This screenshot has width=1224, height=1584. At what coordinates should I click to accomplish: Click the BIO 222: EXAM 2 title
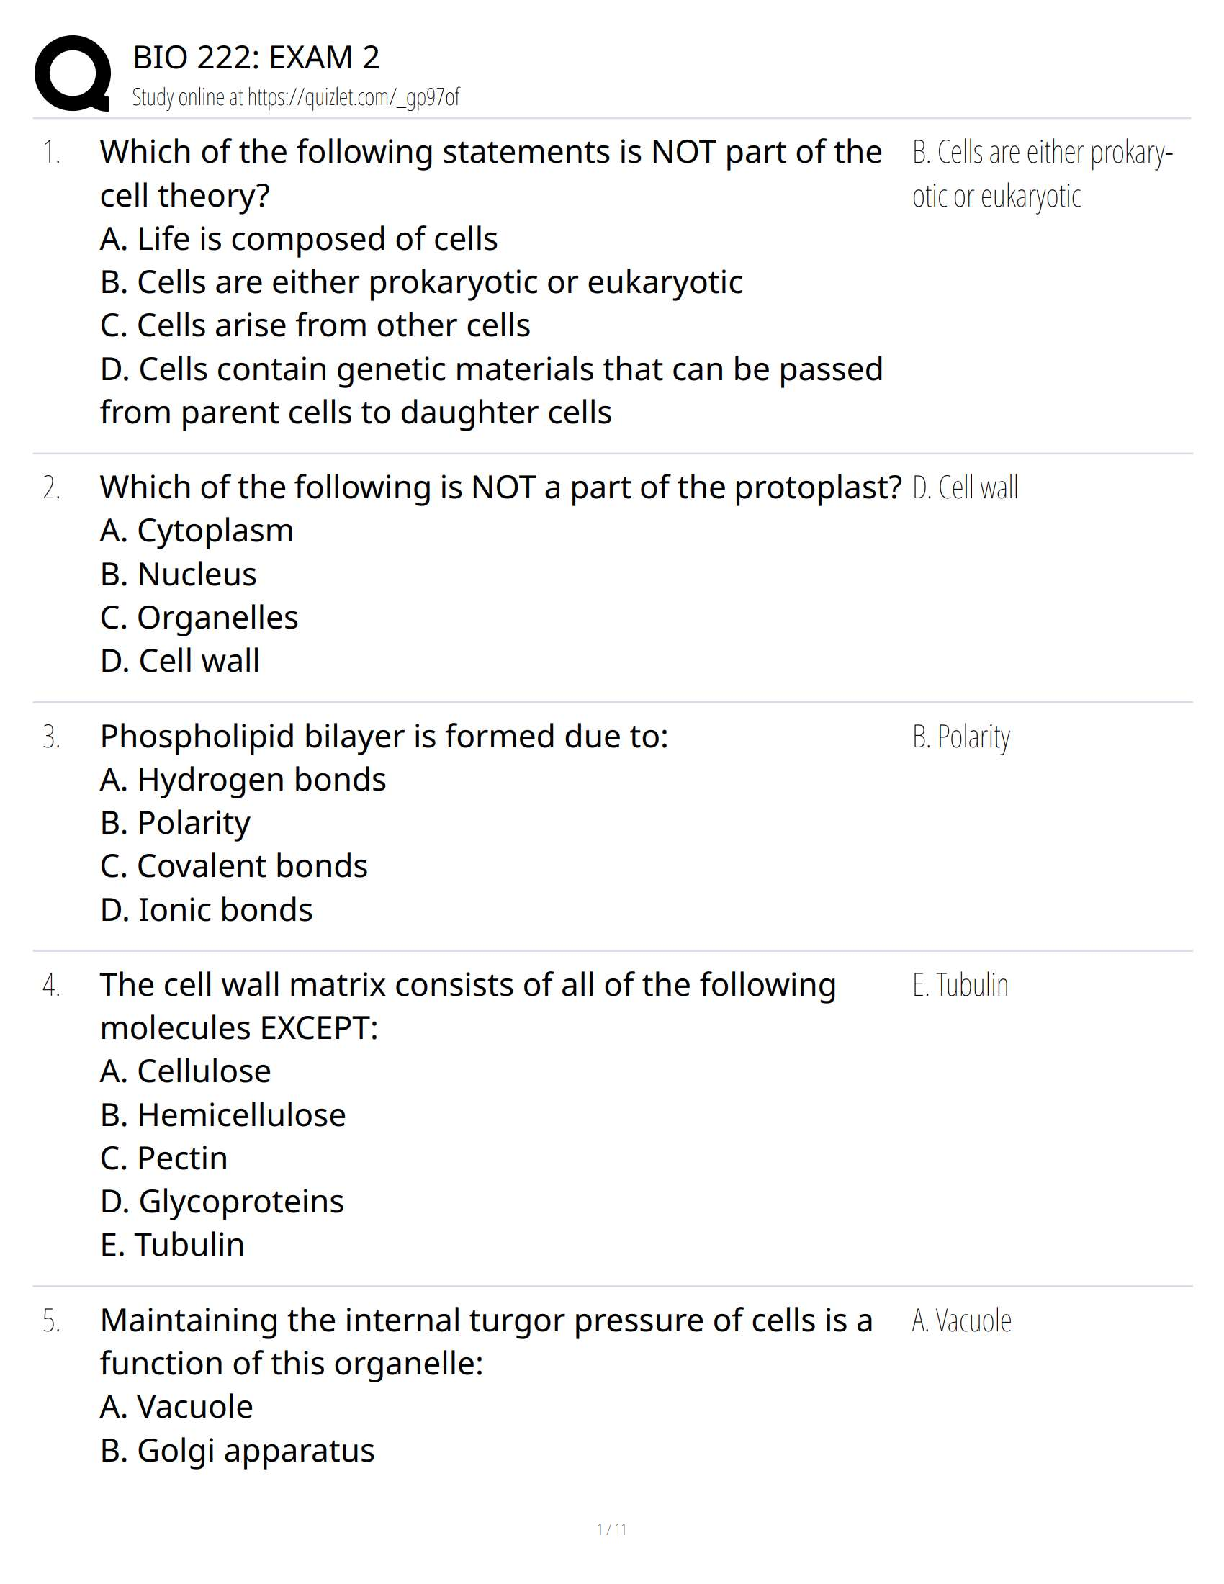[256, 57]
